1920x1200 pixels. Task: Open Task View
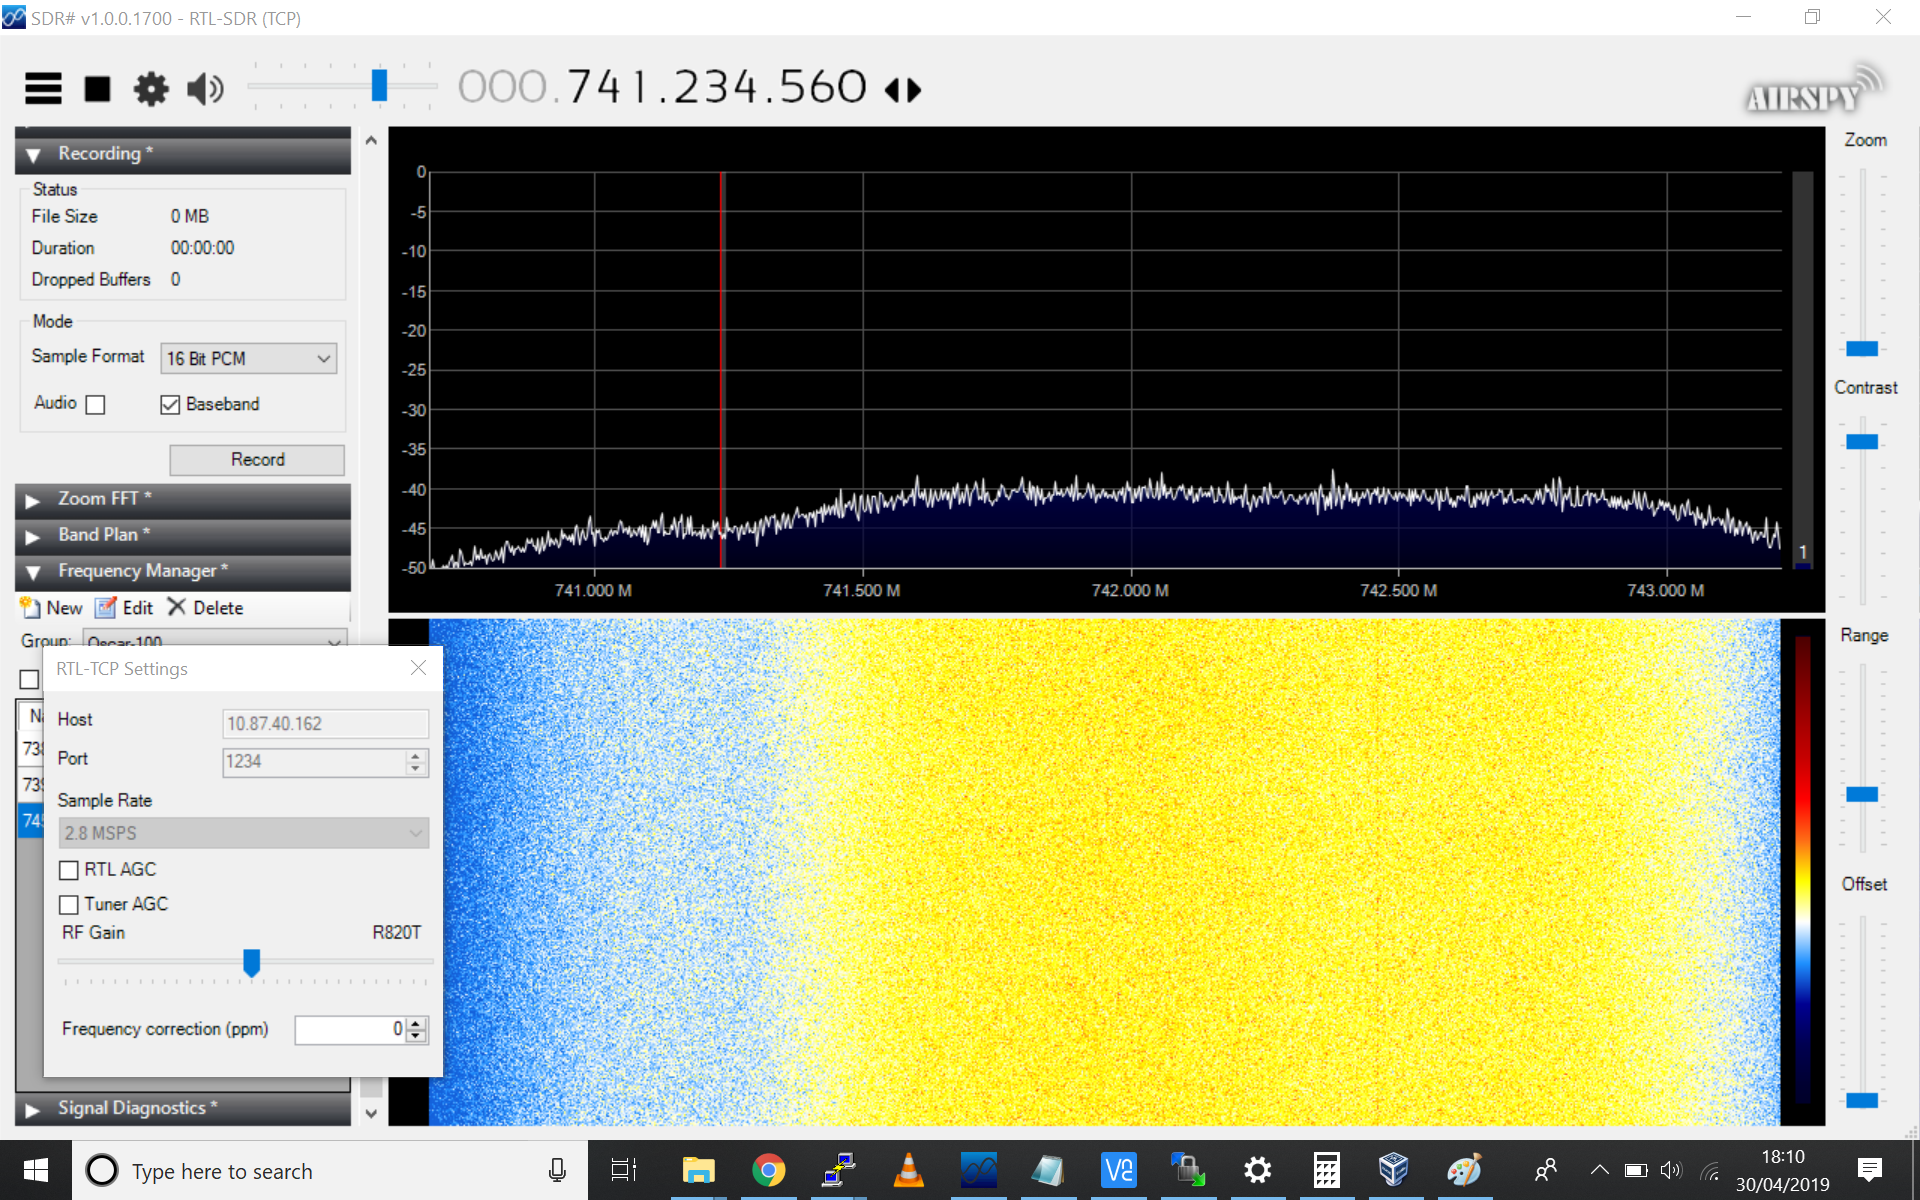(x=624, y=1170)
